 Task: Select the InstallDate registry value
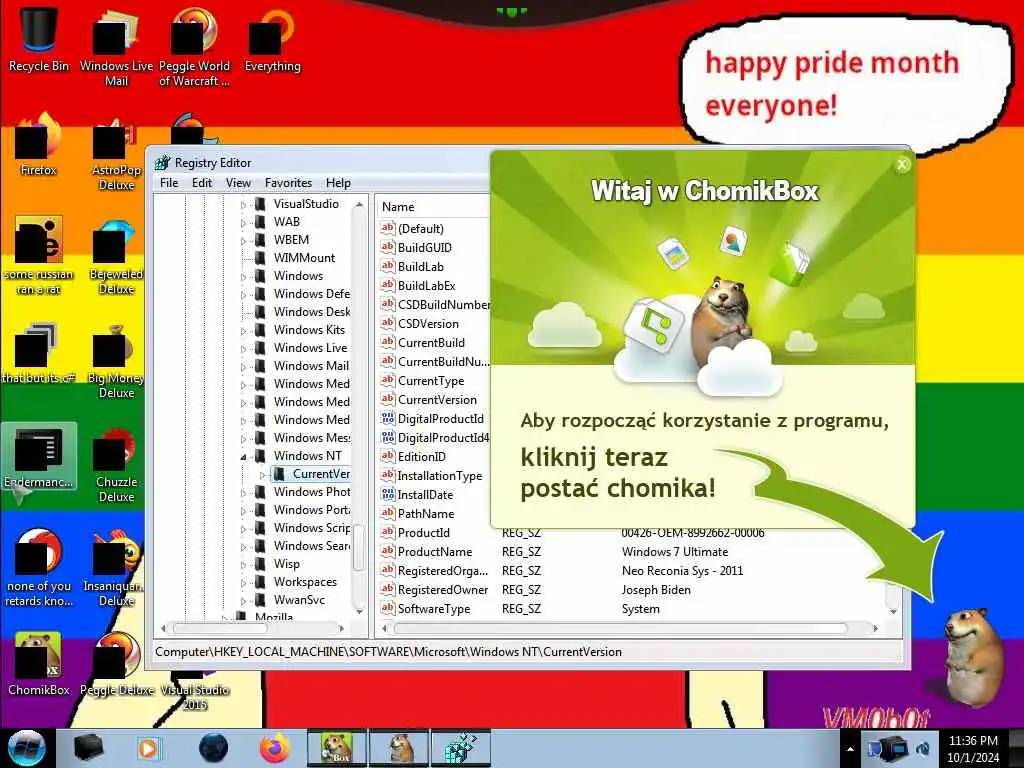pos(425,494)
